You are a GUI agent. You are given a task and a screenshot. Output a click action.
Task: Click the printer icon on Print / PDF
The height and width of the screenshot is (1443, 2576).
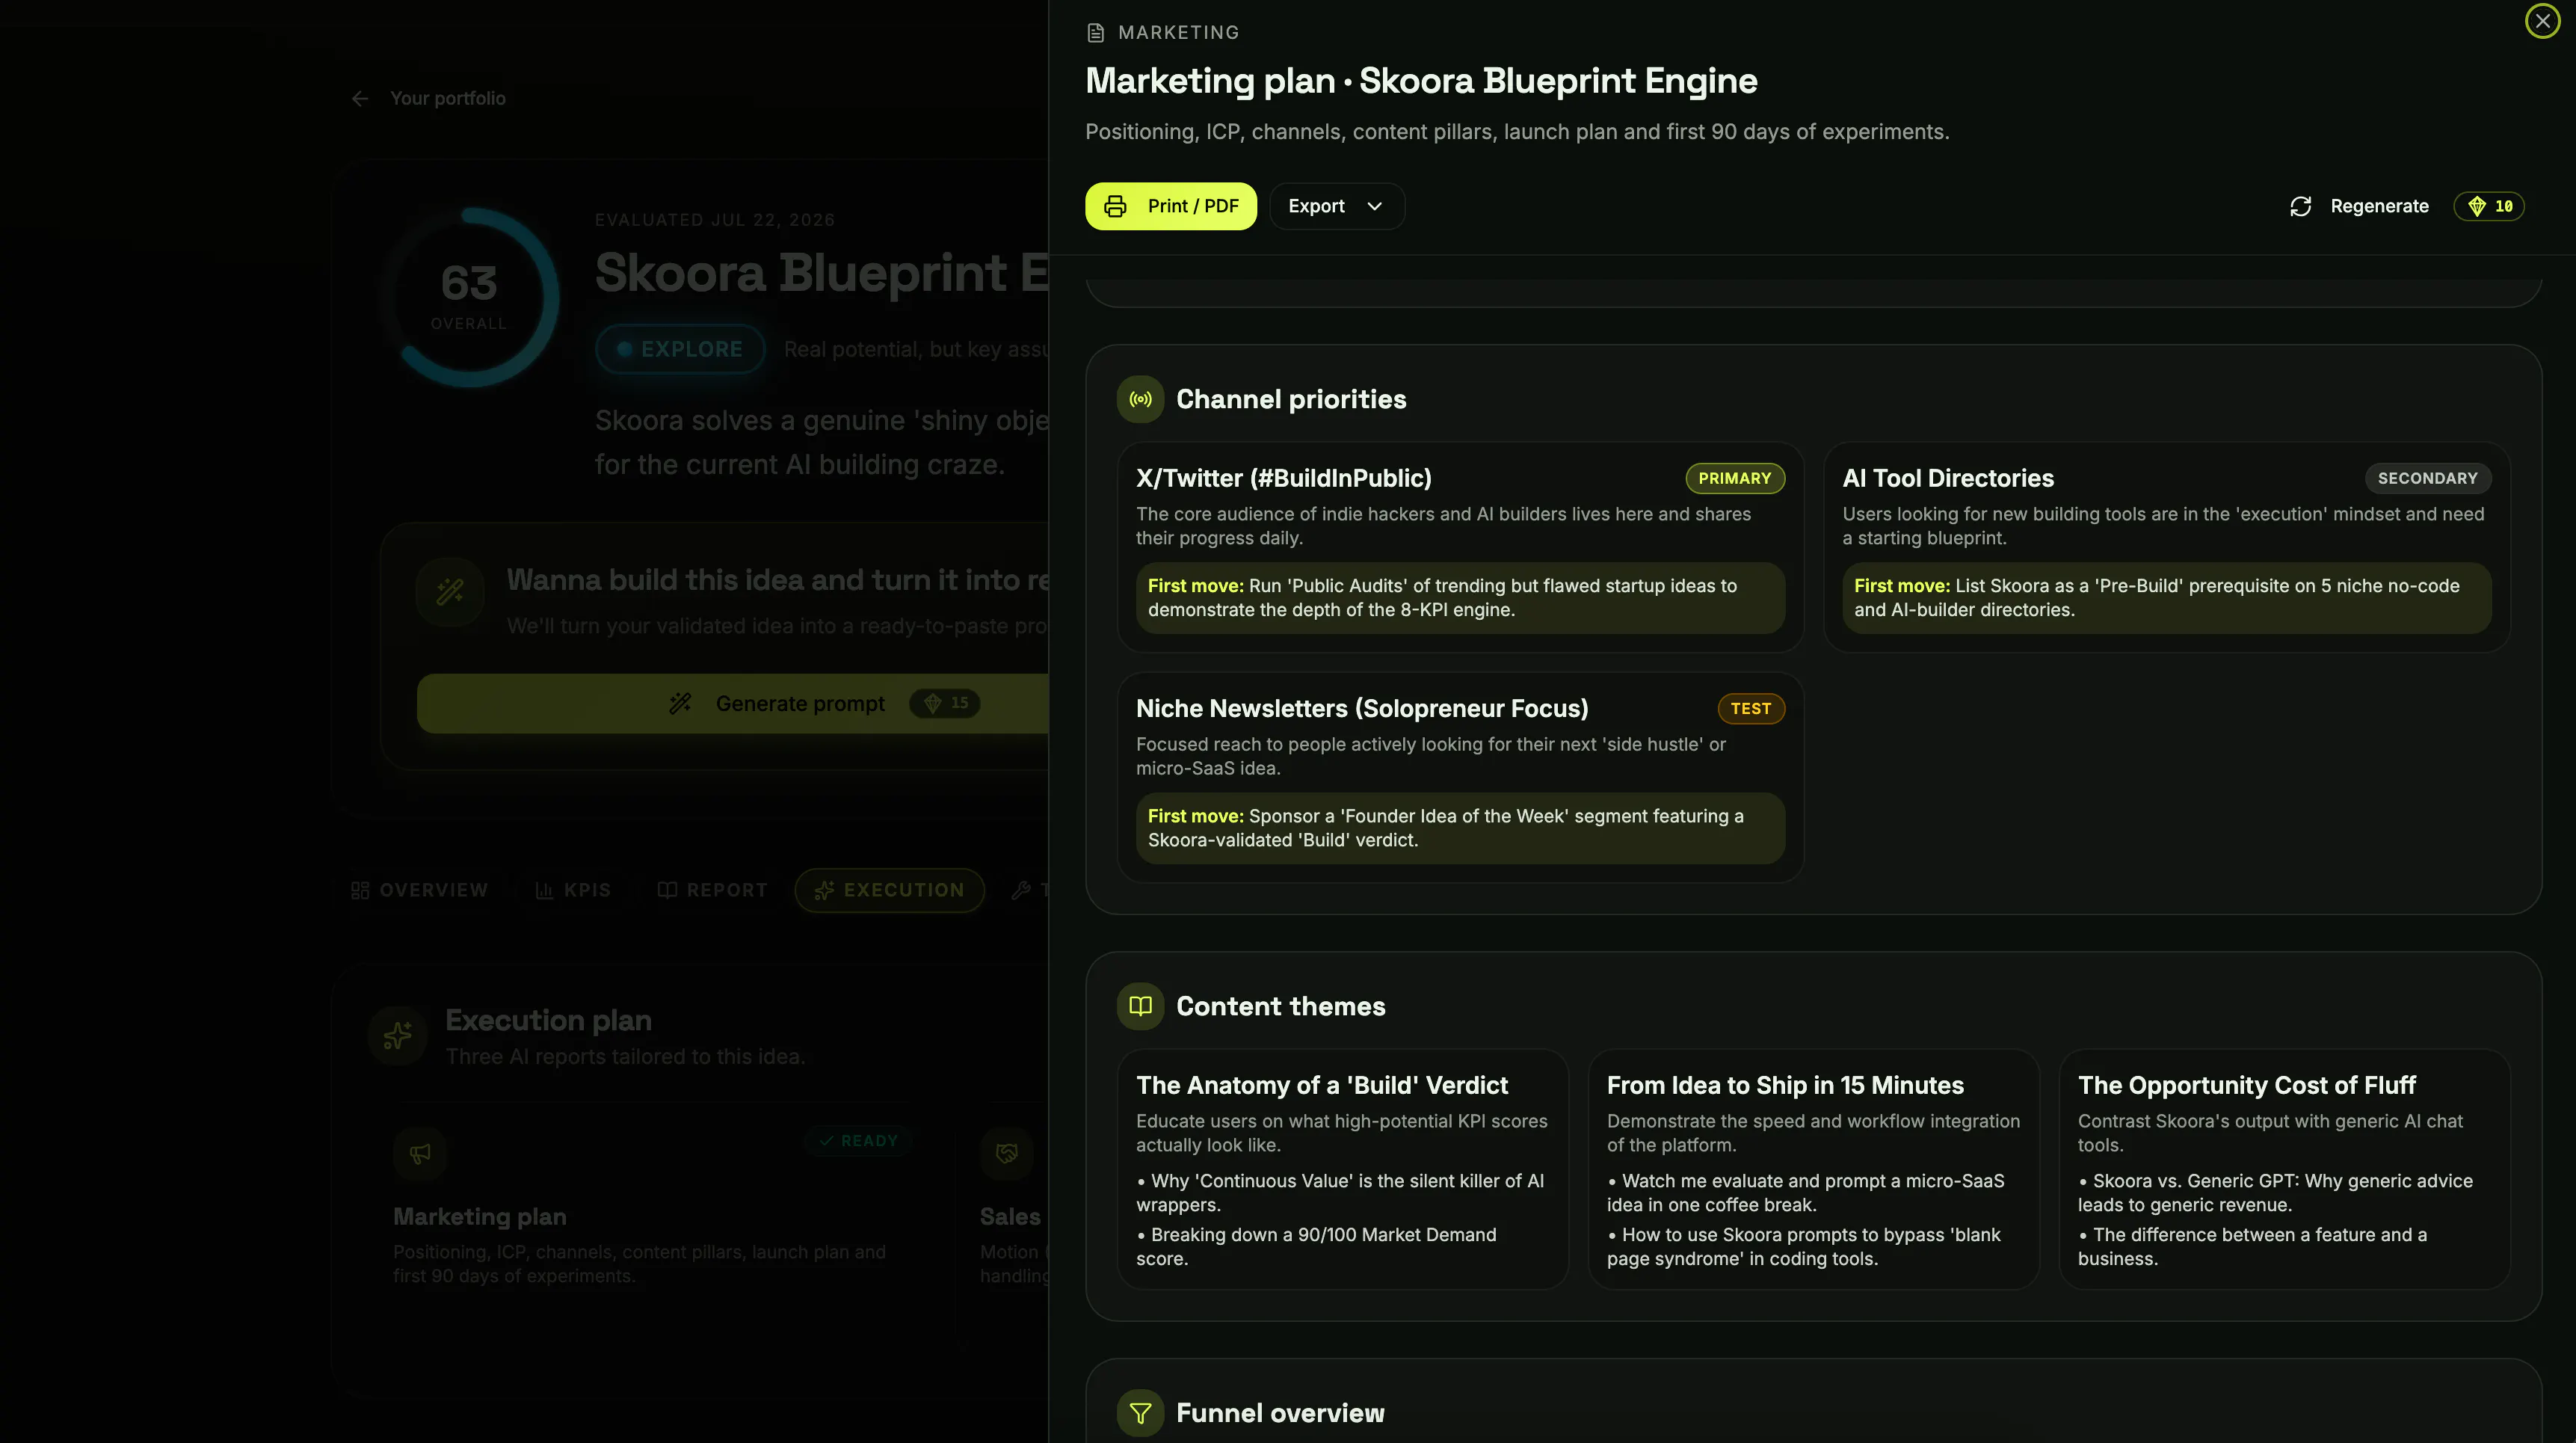[x=1115, y=206]
